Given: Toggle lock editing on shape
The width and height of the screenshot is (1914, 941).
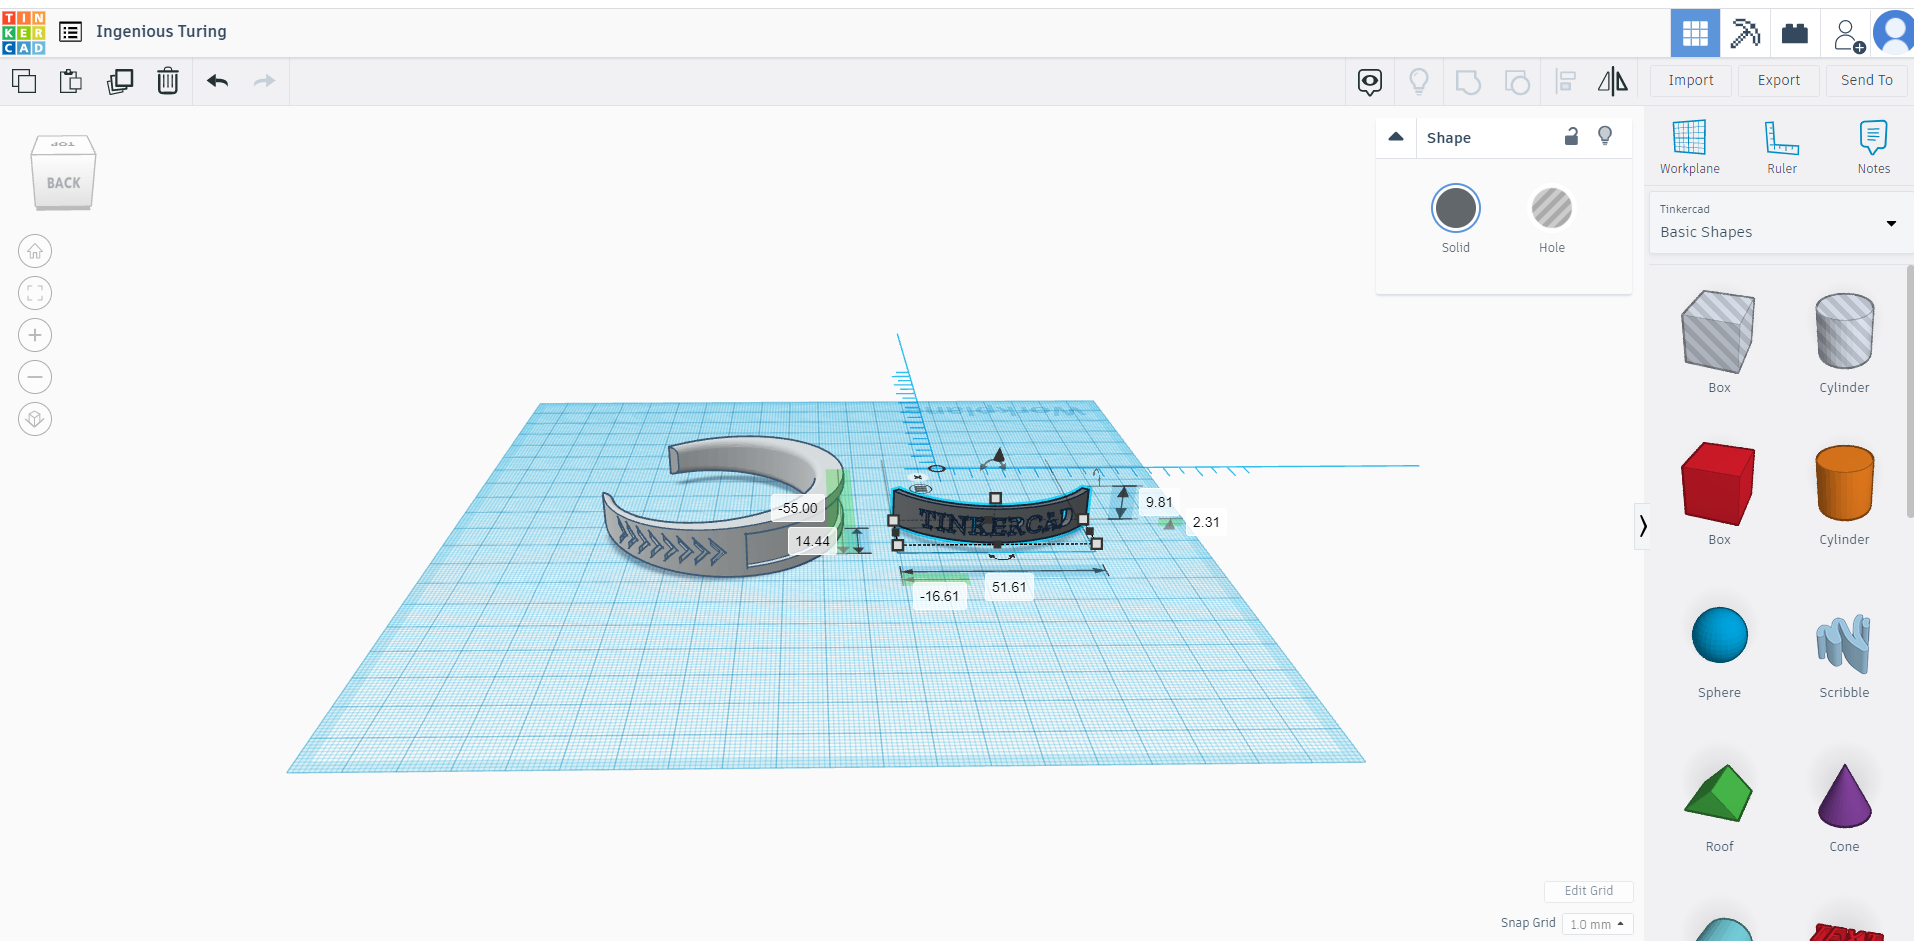Looking at the screenshot, I should click(1571, 136).
